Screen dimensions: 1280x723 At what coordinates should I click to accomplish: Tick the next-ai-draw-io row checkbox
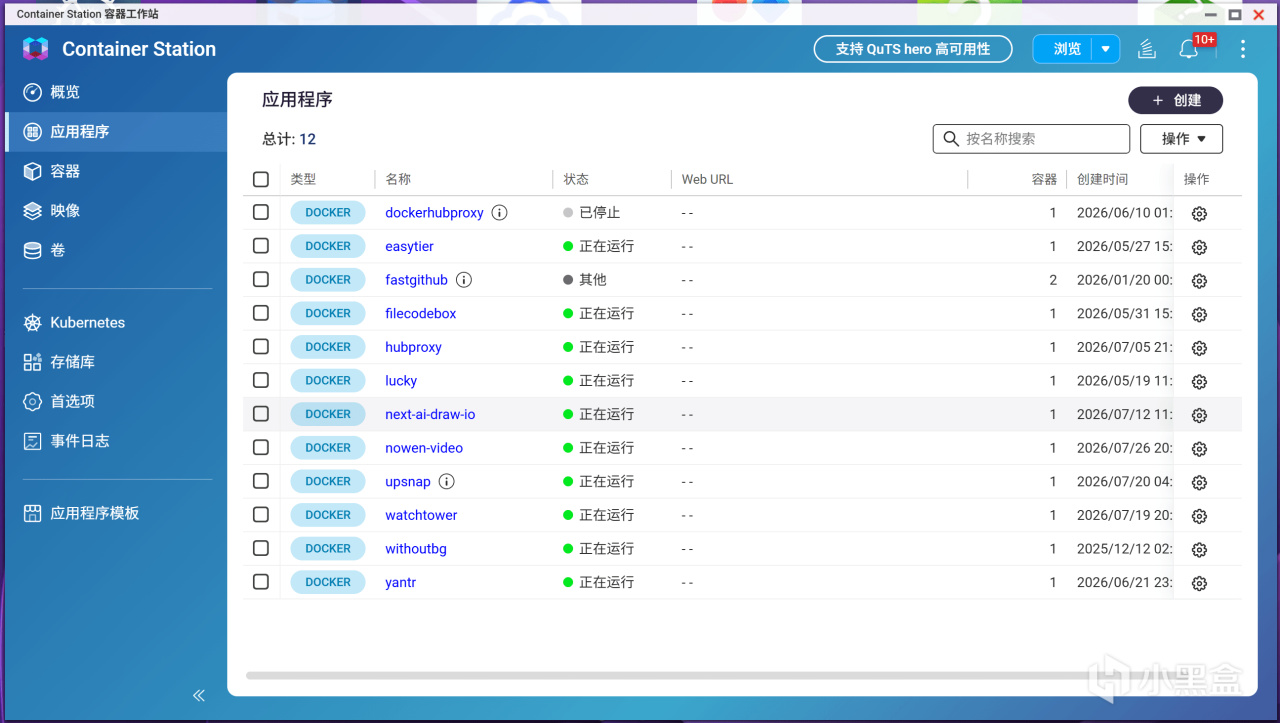coord(261,414)
